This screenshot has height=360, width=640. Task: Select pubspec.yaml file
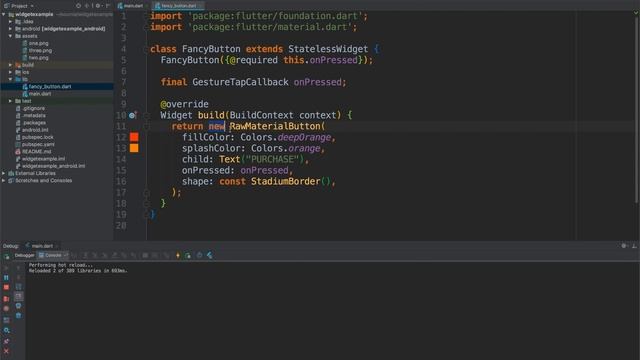point(38,144)
